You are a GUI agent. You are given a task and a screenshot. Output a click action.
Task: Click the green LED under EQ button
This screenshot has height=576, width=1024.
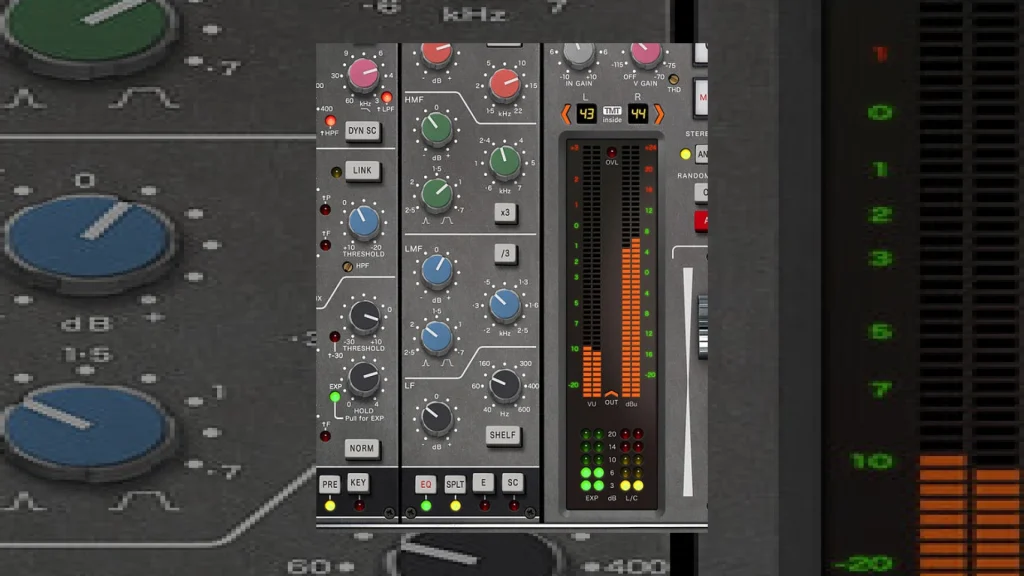[426, 506]
